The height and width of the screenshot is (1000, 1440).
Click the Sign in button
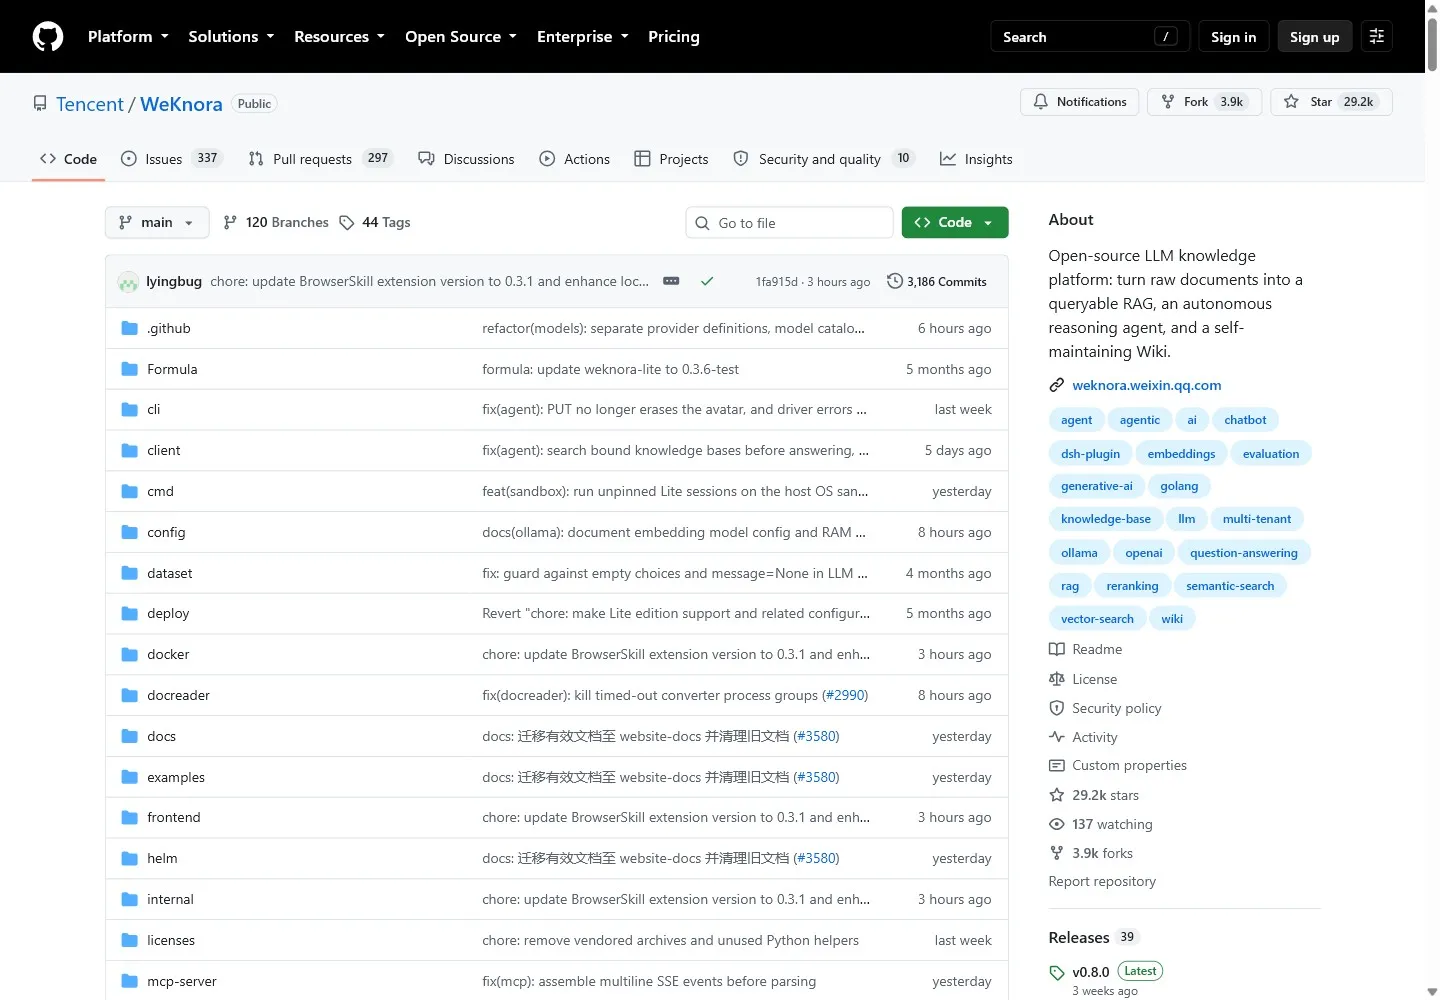point(1233,37)
